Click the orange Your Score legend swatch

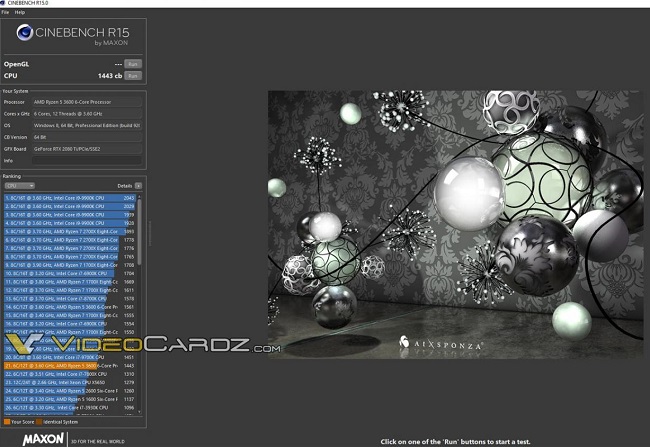(7, 422)
